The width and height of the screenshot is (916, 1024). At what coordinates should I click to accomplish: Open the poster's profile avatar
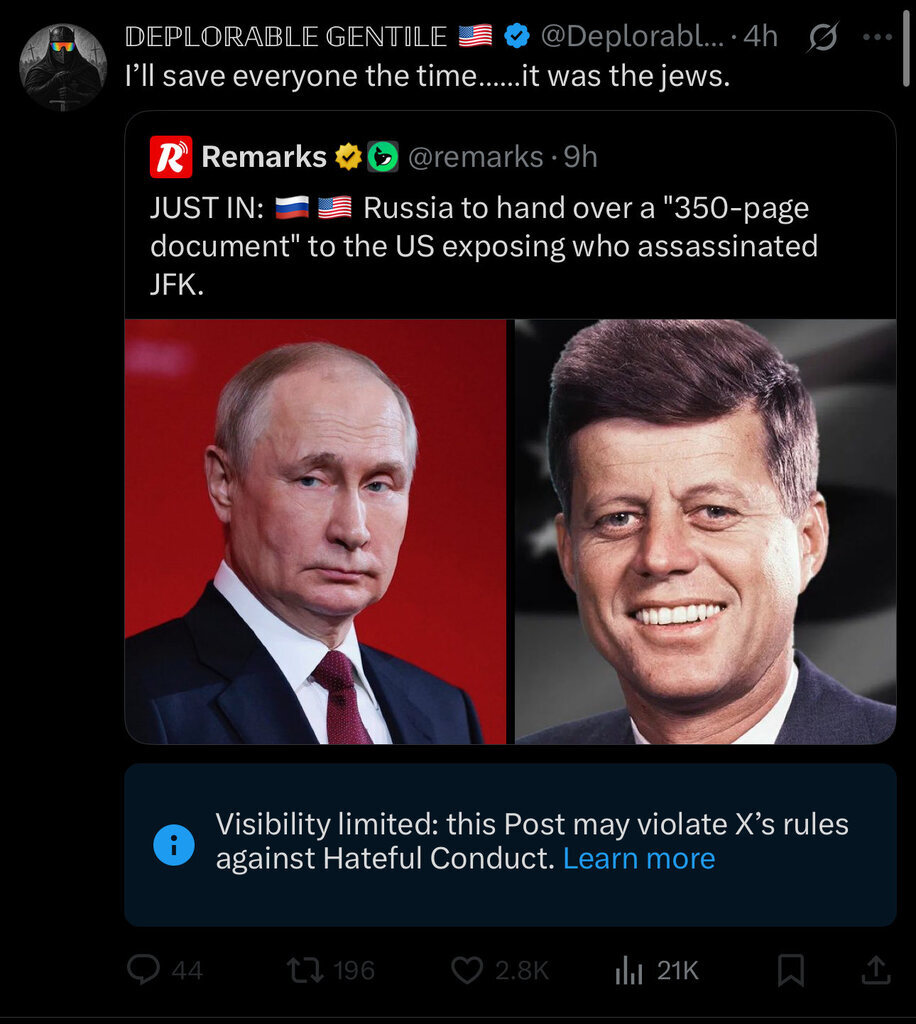coord(63,67)
